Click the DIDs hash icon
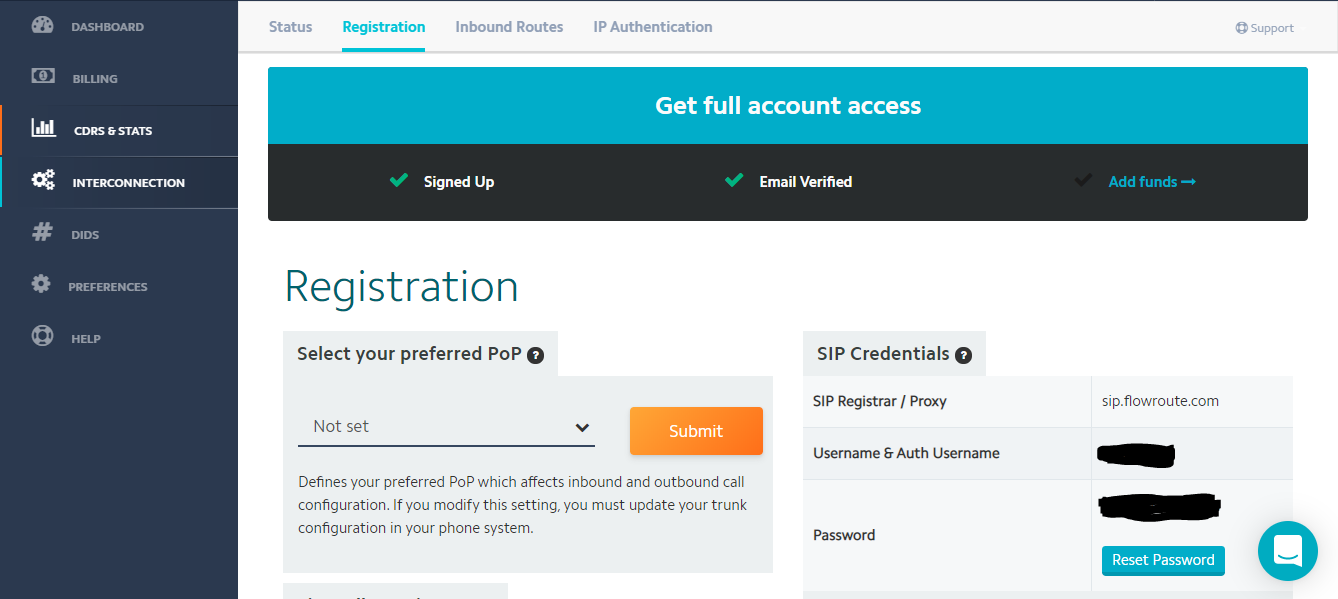 tap(42, 233)
